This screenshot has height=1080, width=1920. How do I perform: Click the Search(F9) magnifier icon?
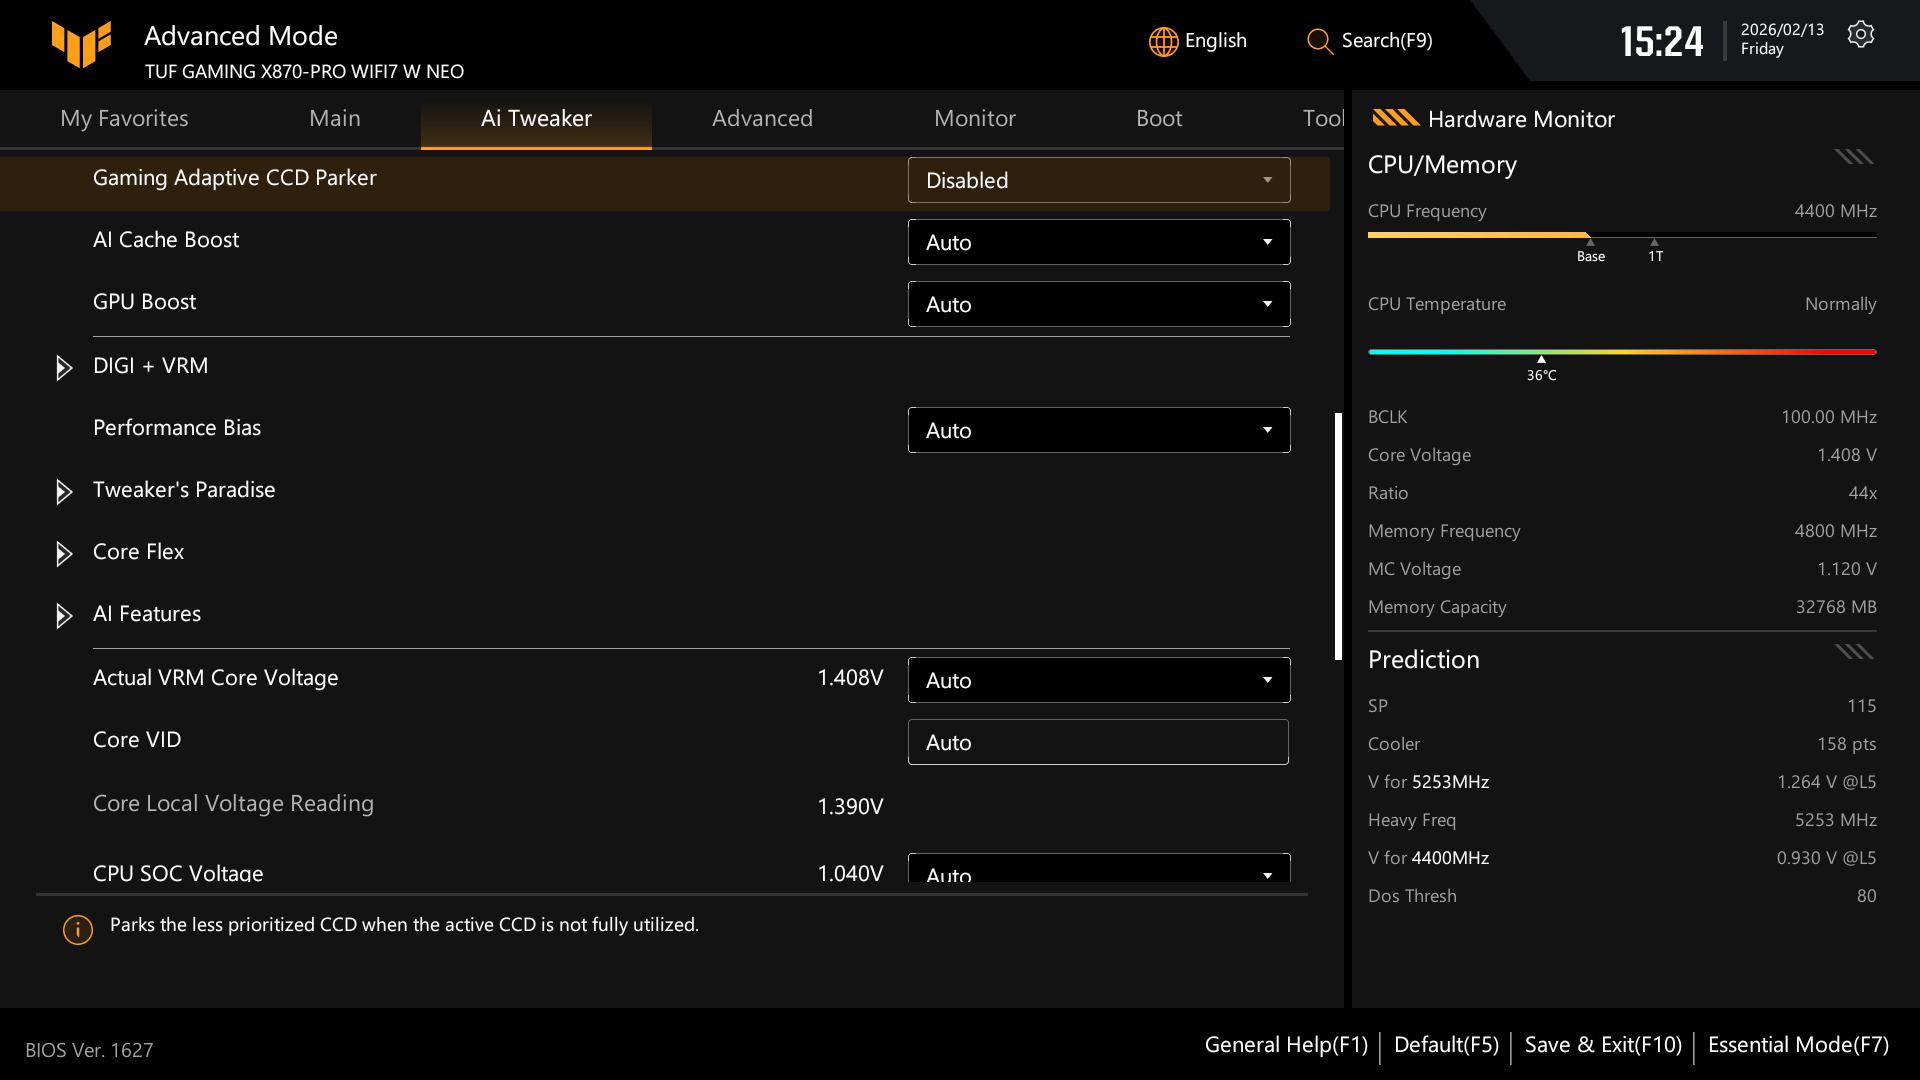pos(1319,42)
